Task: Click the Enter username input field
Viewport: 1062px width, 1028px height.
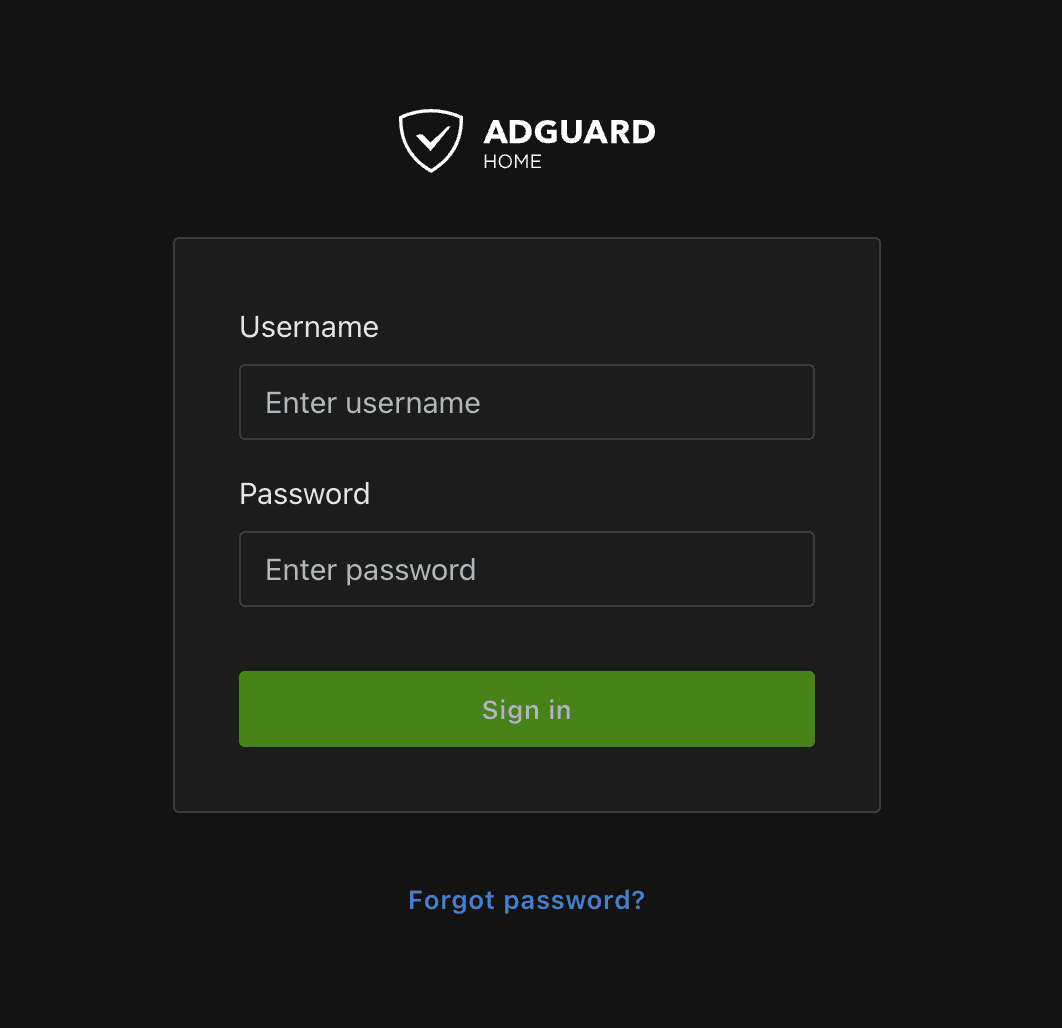Action: coord(526,401)
